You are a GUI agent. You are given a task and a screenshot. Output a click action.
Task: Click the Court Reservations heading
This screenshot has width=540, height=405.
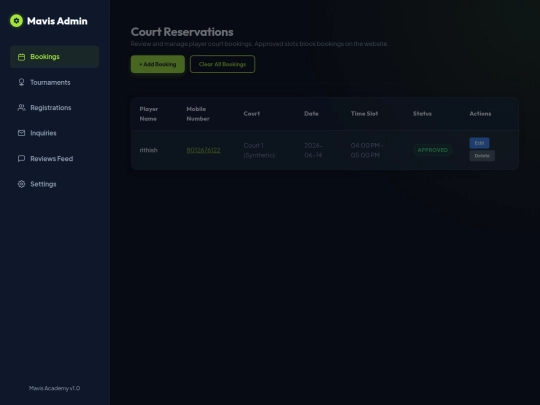click(182, 32)
